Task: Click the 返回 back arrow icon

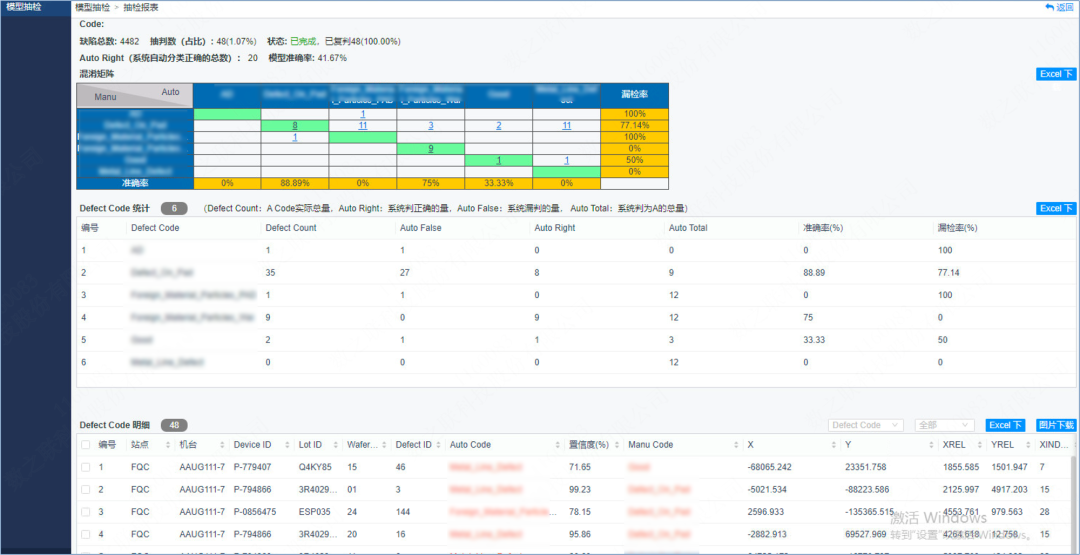Action: tap(1050, 8)
